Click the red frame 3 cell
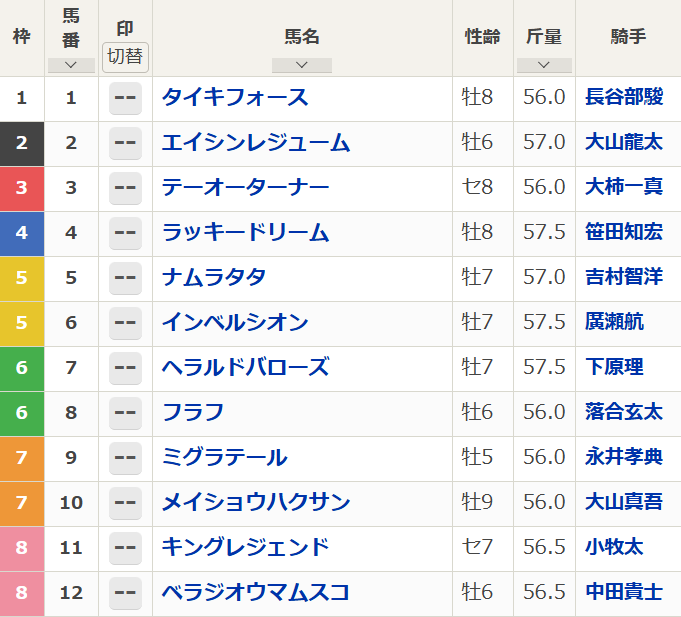Image resolution: width=681 pixels, height=617 pixels. pos(22,188)
